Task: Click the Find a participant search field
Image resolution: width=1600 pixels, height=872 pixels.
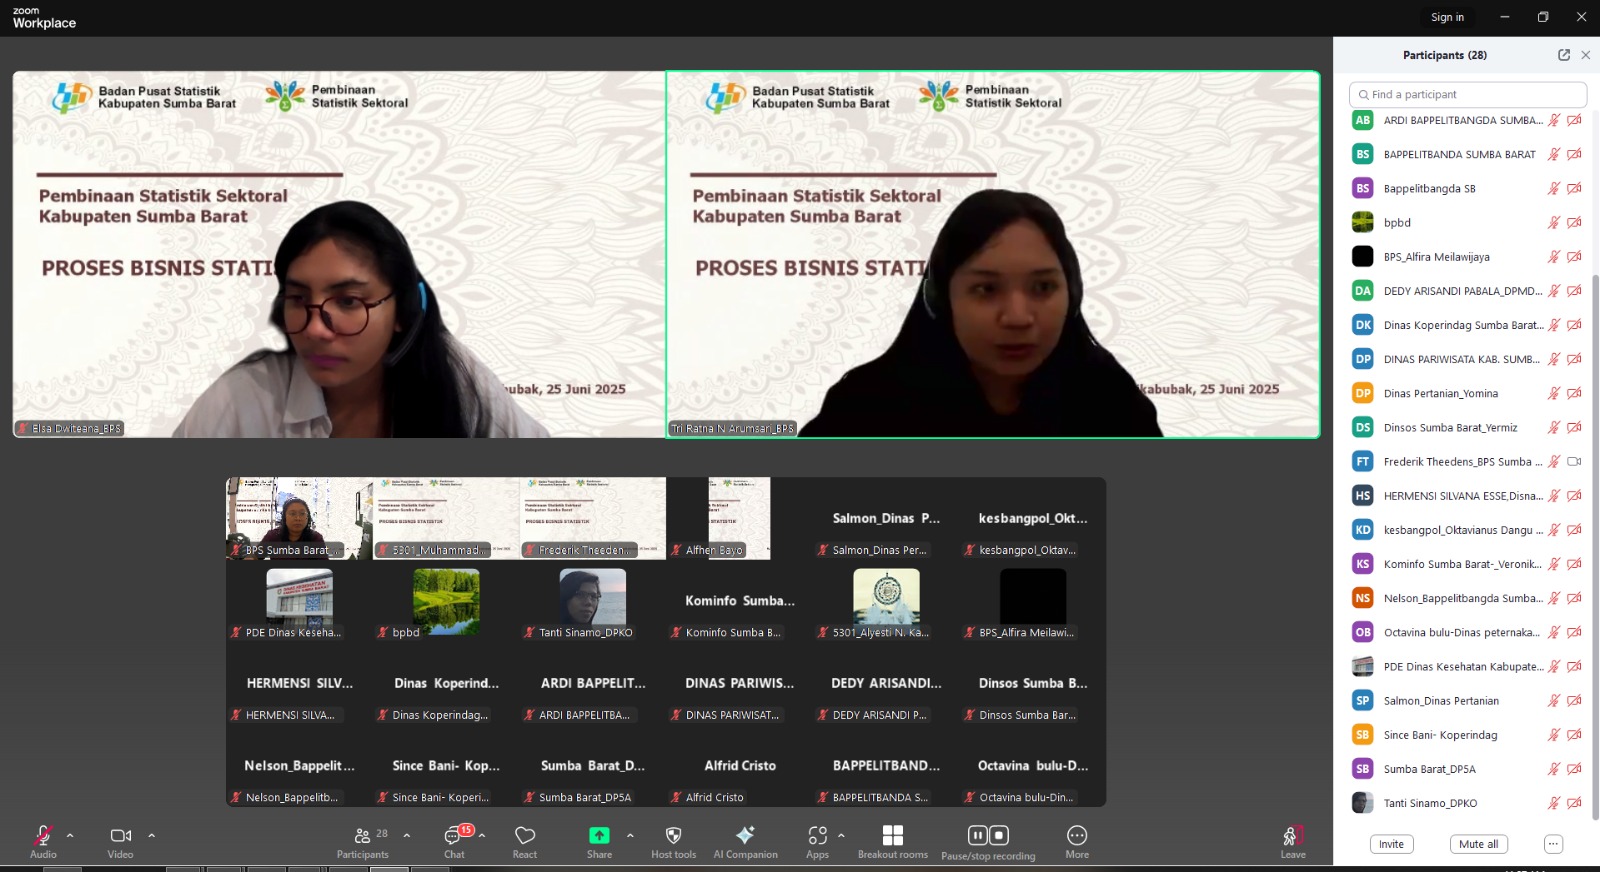Action: (1467, 94)
